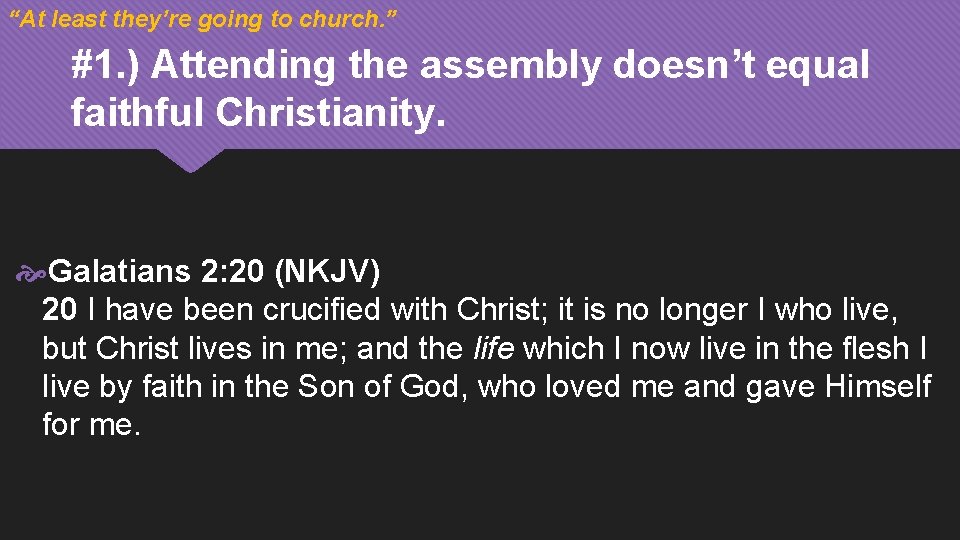Screen dimensions: 960x540
Task: Click 'faithful Christianity.' in the heading
Action: point(258,113)
